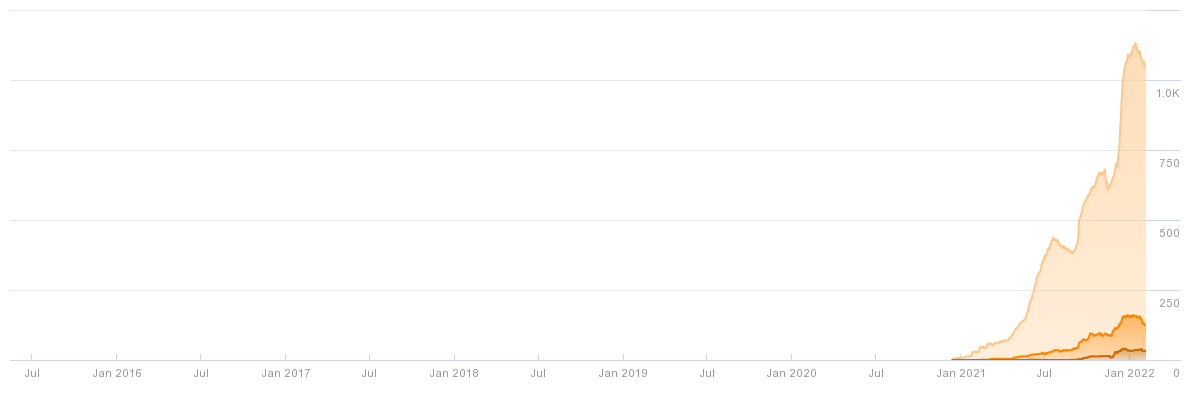Click the Jul label between Jan 2019 and Jan 2020

pos(707,373)
